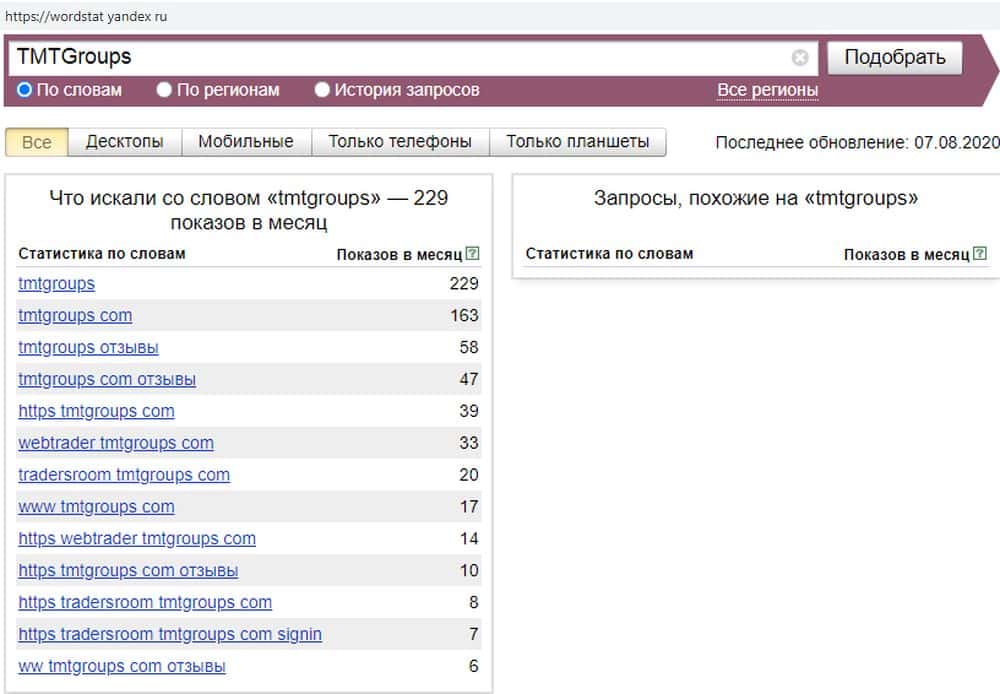Click the left "Статистика по словам" column header
Image resolution: width=1000 pixels, height=694 pixels.
tap(102, 254)
